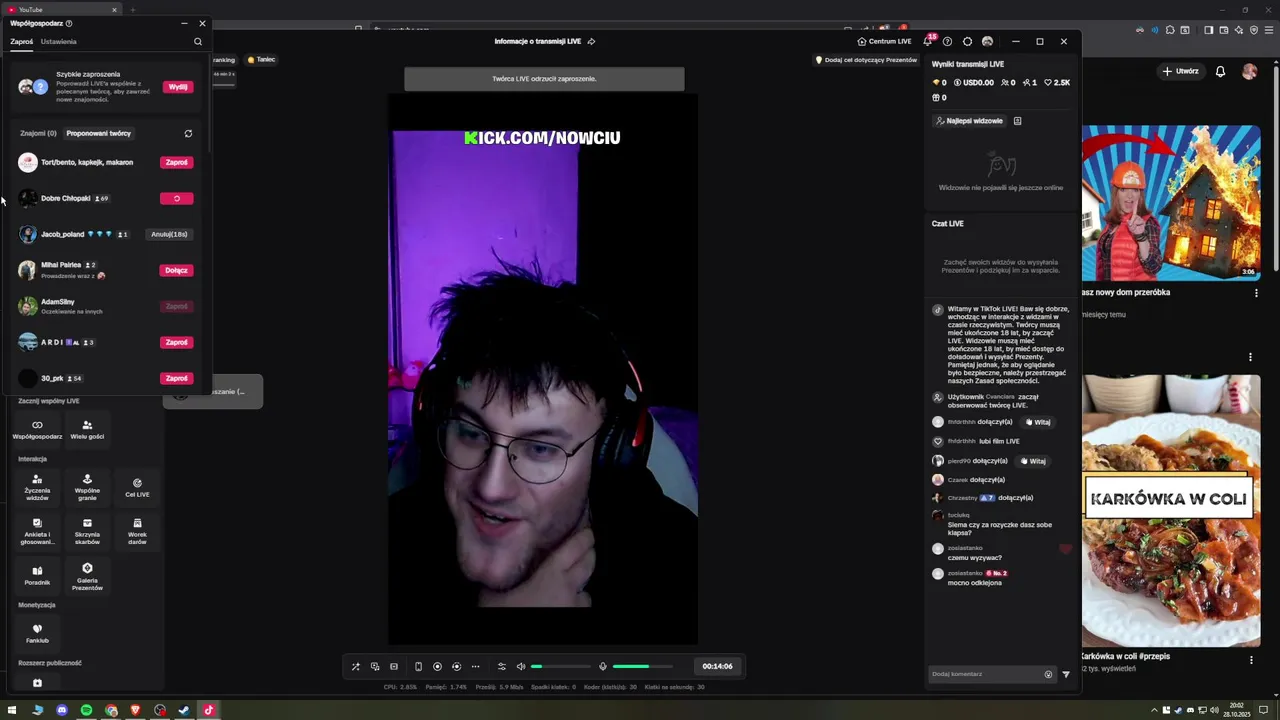Open Życzenia widzów interaction tile
This screenshot has width=1280, height=720.
point(37,487)
